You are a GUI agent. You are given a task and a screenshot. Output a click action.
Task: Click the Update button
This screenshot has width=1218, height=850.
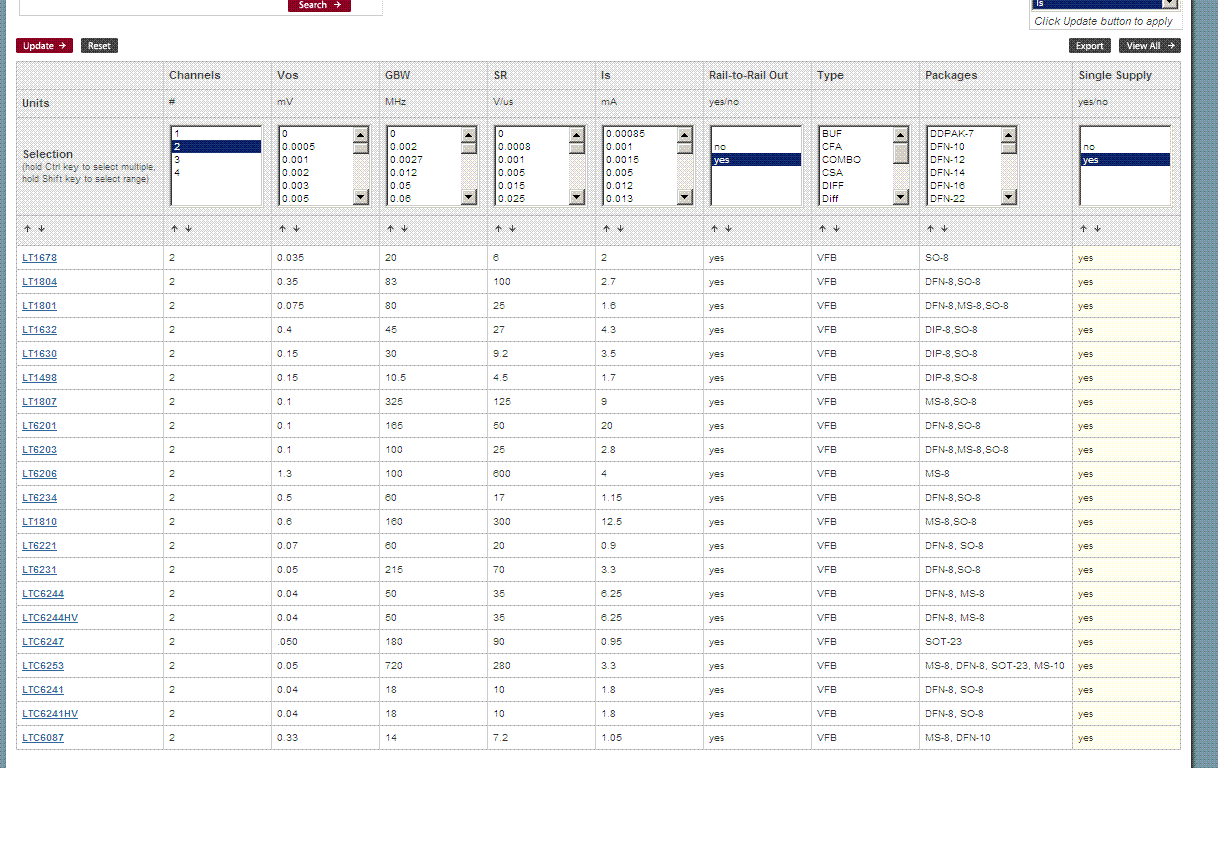coord(45,46)
